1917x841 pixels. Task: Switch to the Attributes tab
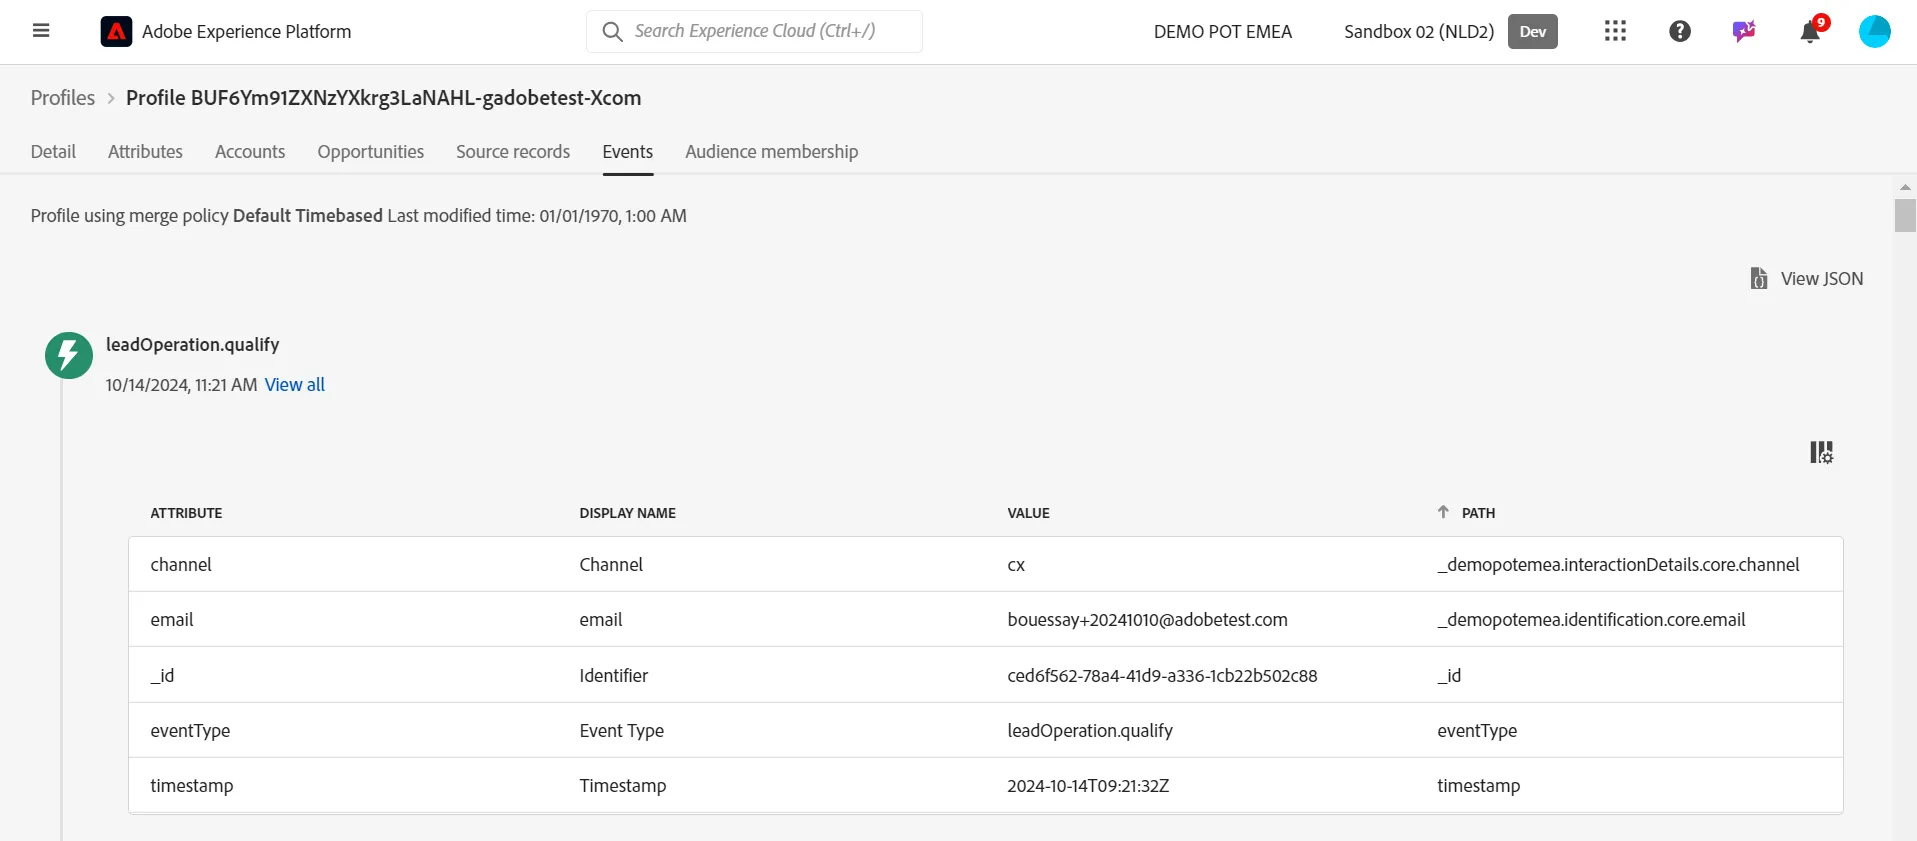[145, 152]
